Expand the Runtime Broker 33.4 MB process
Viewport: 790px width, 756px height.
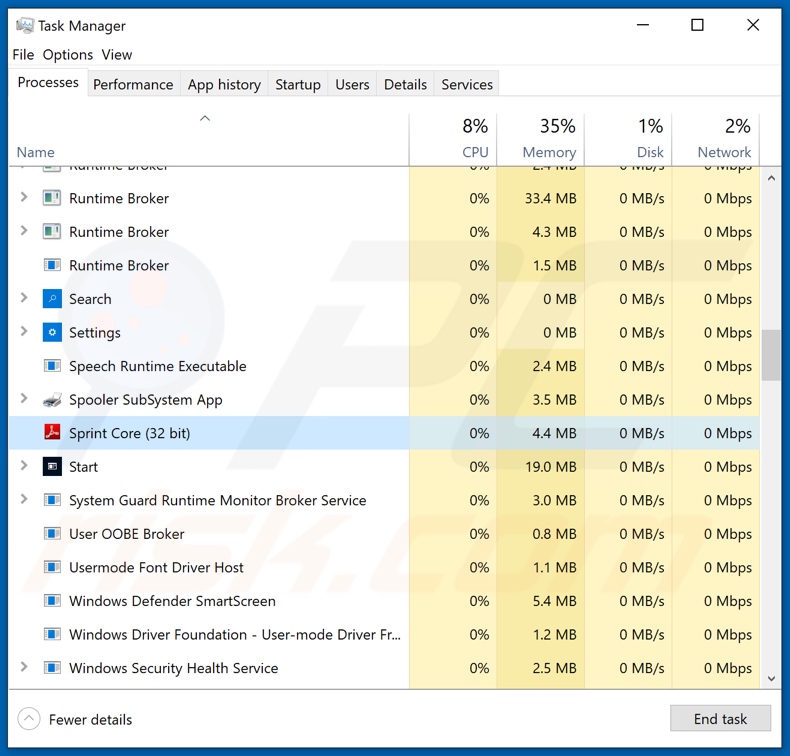(23, 197)
